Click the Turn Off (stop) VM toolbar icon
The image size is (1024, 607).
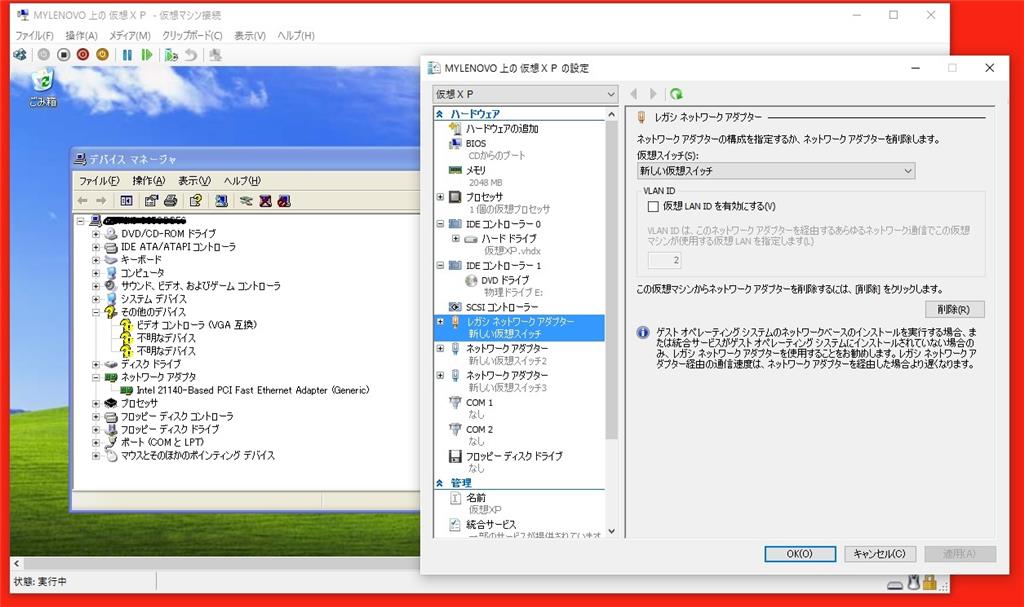[63, 55]
